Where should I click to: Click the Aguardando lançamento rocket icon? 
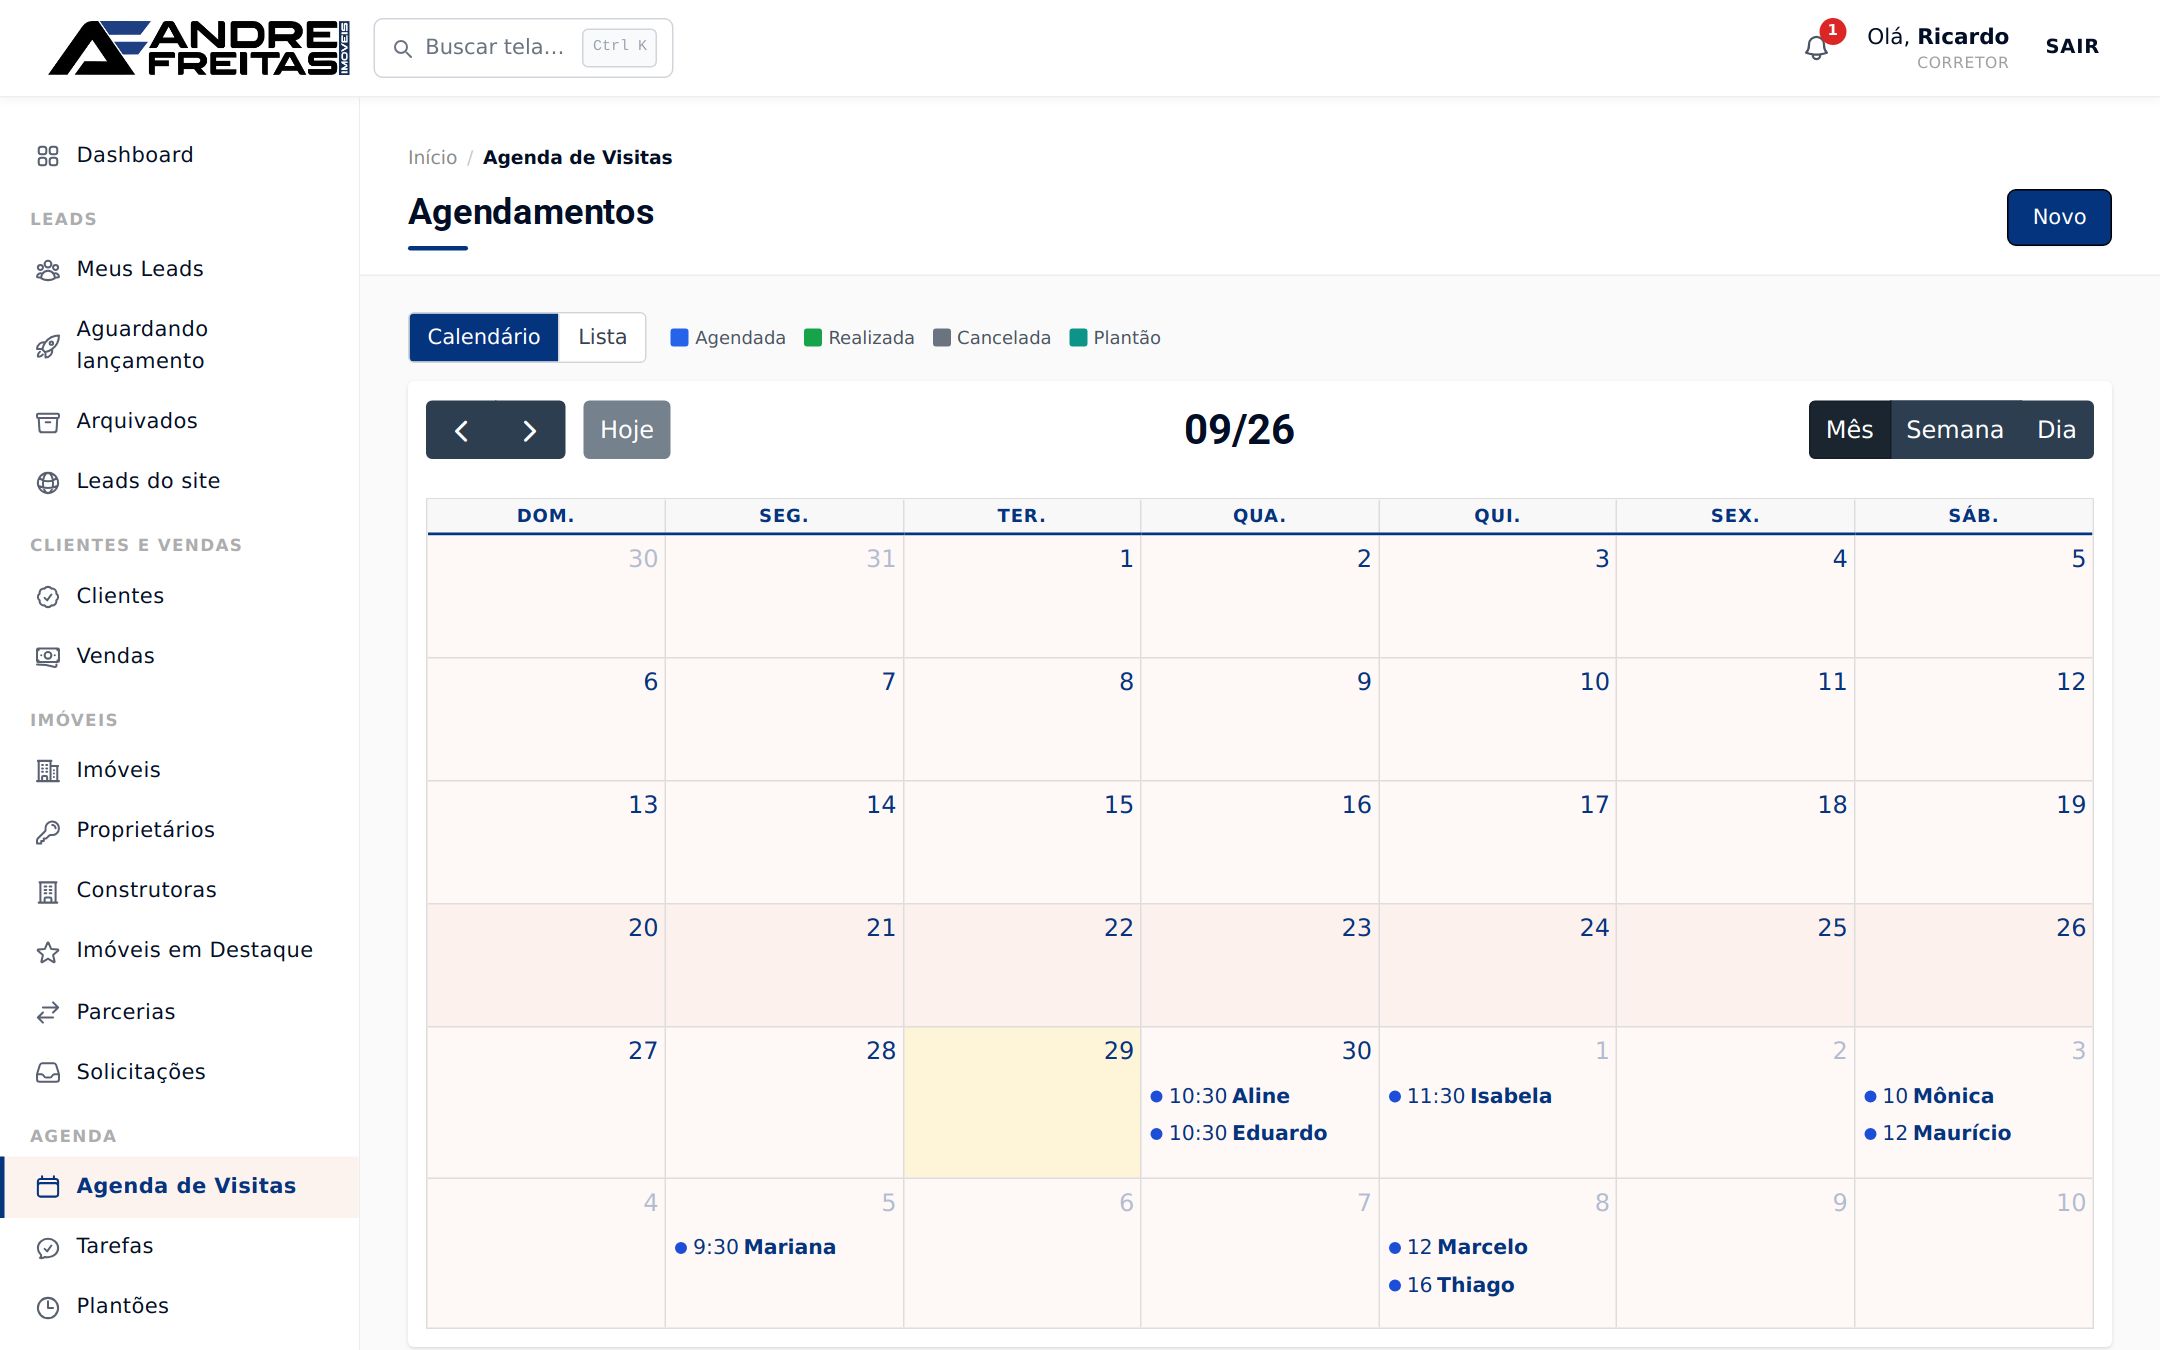pyautogui.click(x=48, y=346)
